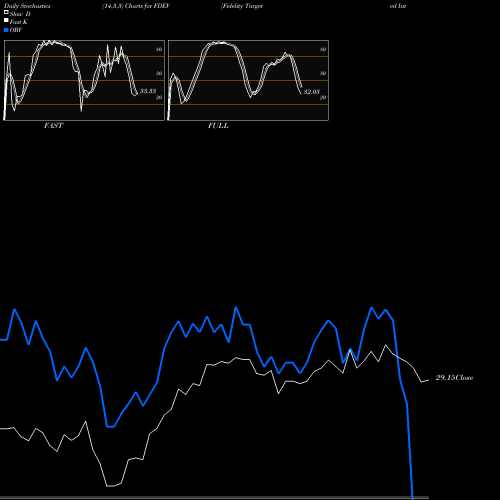Screen dimensions: 500x500
Task: Click the 80 axis label in FULL chart
Action: (x=323, y=49)
